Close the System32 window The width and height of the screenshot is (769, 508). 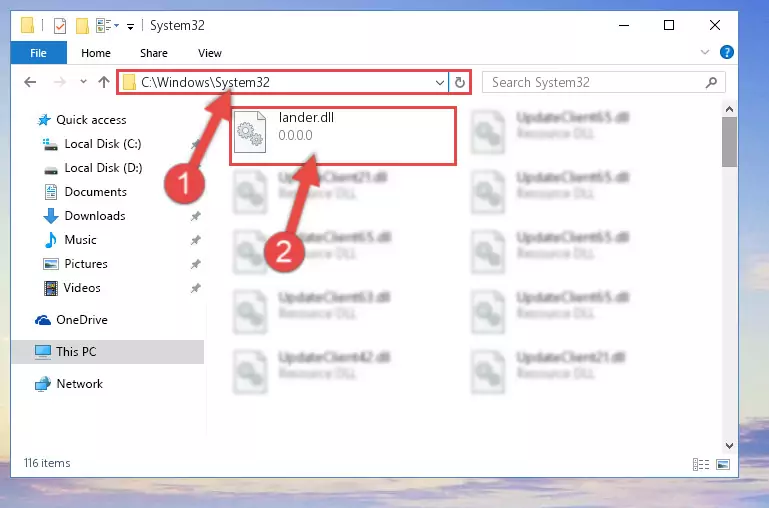pyautogui.click(x=715, y=25)
